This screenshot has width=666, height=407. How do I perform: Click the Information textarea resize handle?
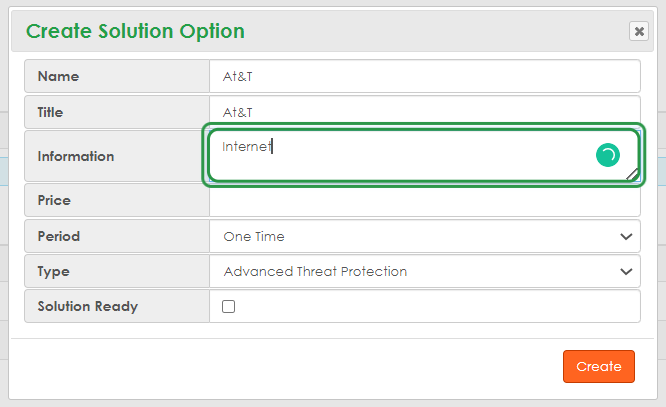pyautogui.click(x=632, y=175)
